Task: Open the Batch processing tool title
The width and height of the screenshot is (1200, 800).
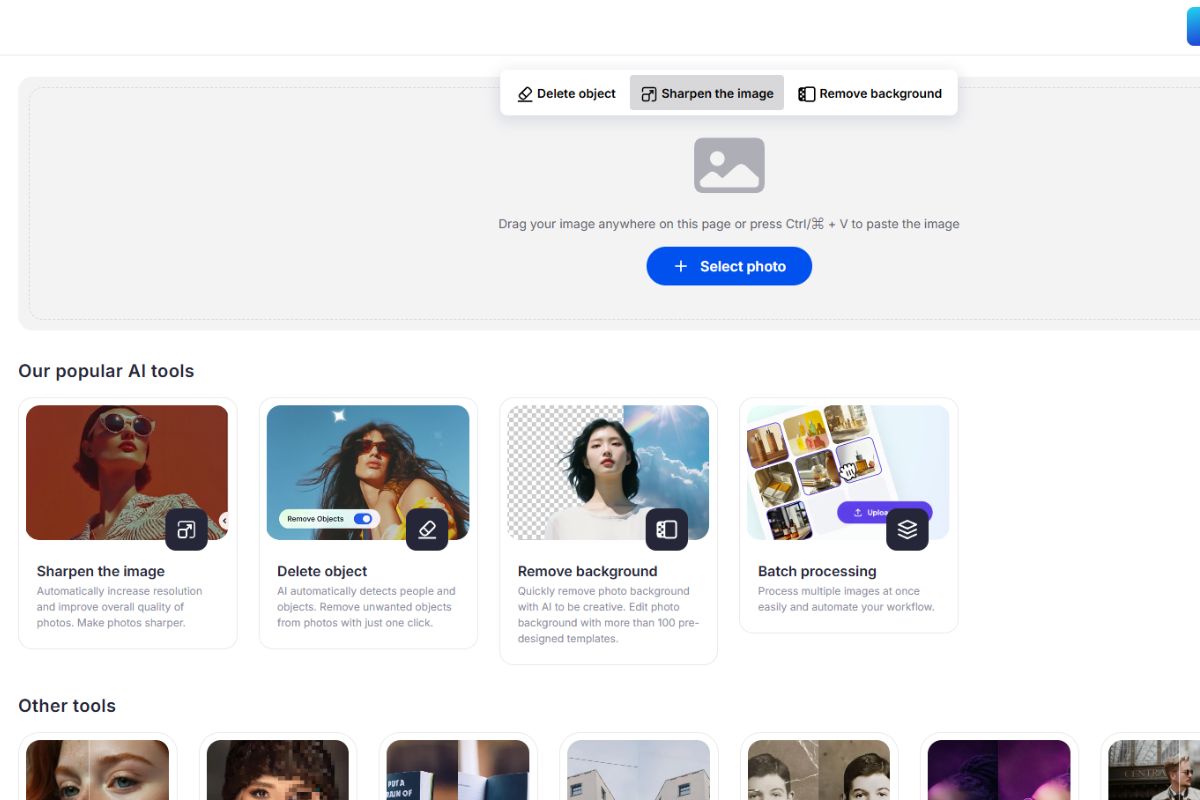Action: click(x=817, y=571)
